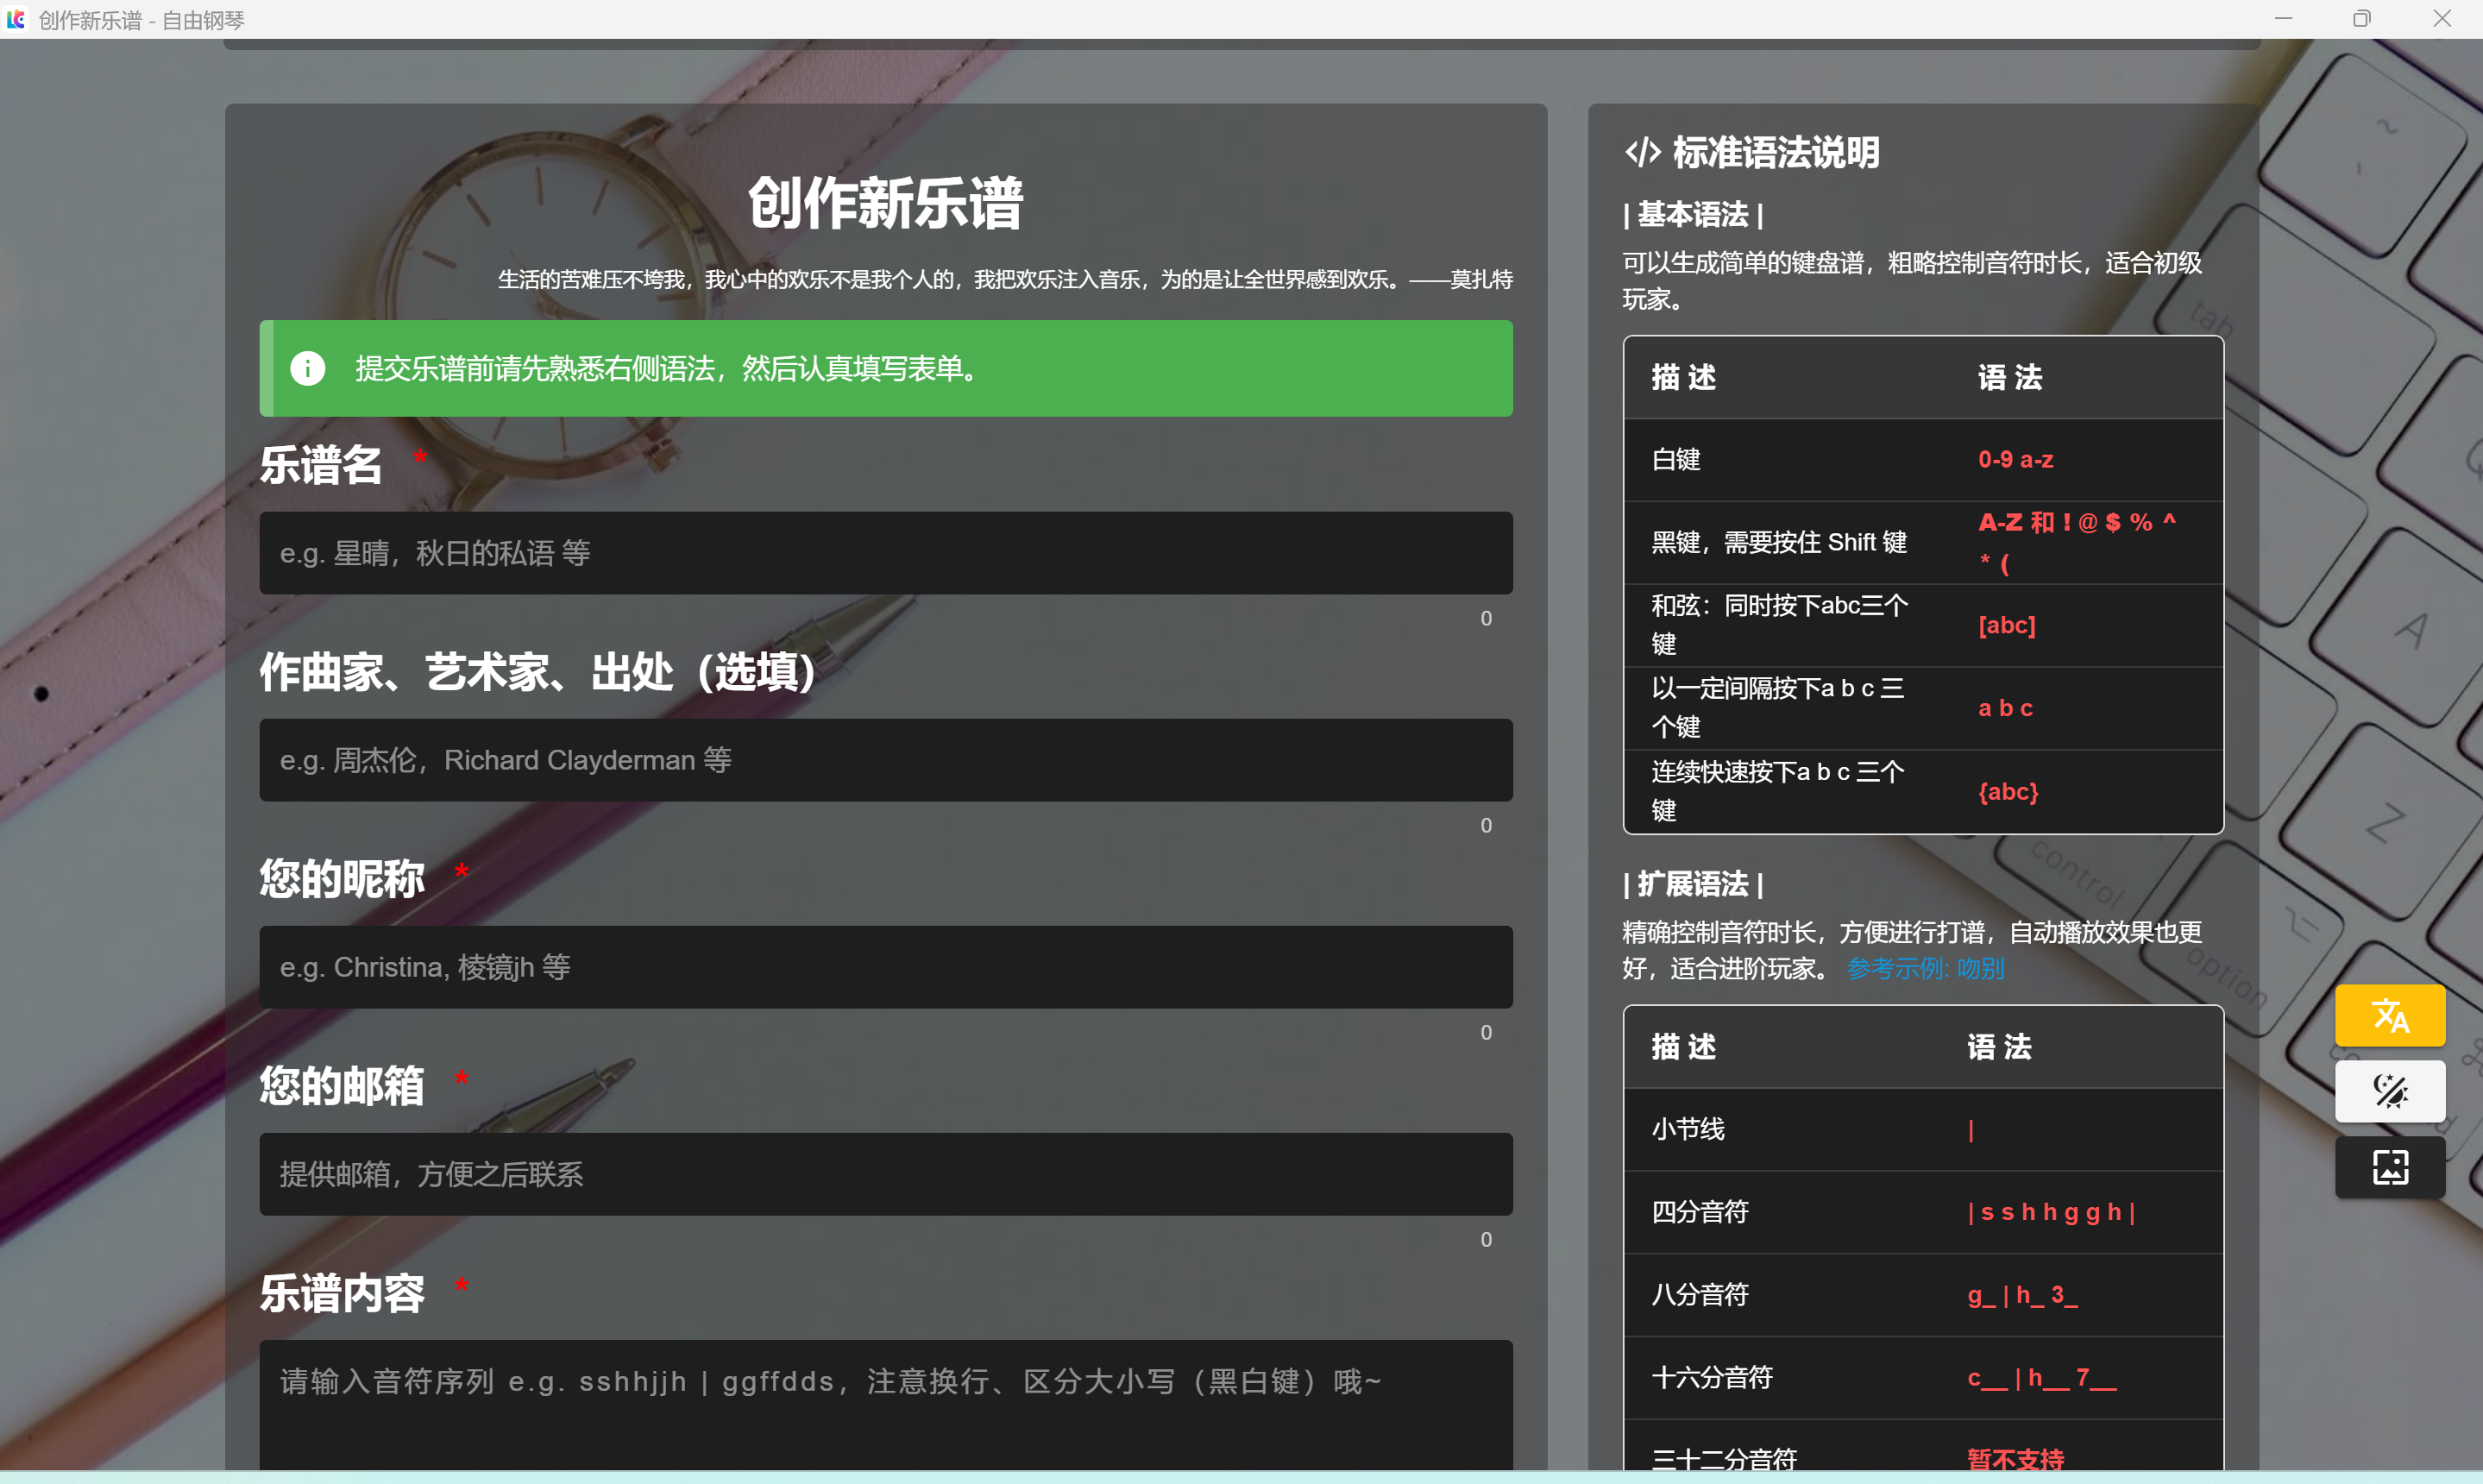Click the 乐谱名 field label

[x=320, y=465]
